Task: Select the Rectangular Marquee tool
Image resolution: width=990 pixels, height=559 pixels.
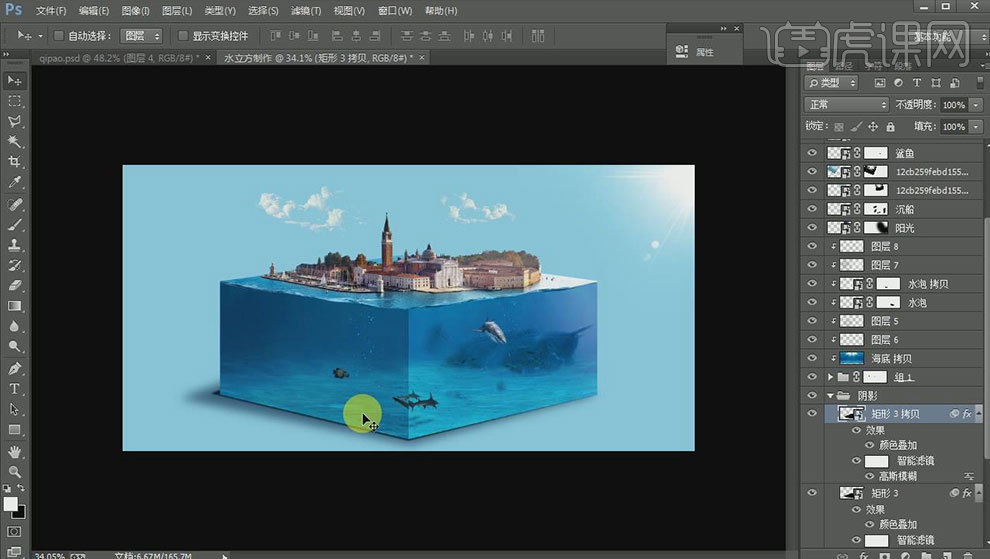Action: coord(15,101)
